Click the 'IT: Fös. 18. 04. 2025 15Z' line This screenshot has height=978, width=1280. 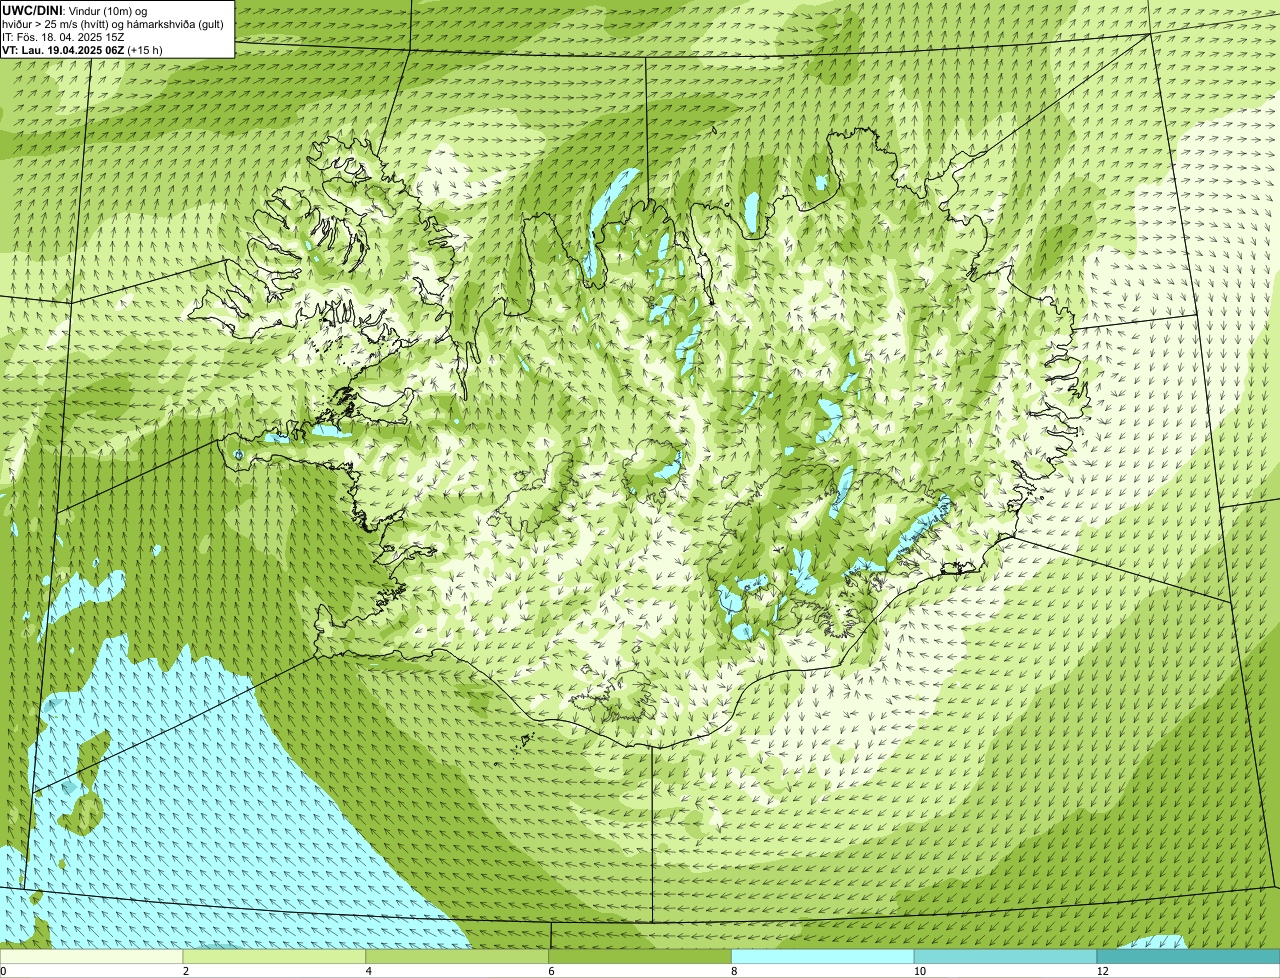tap(63, 37)
